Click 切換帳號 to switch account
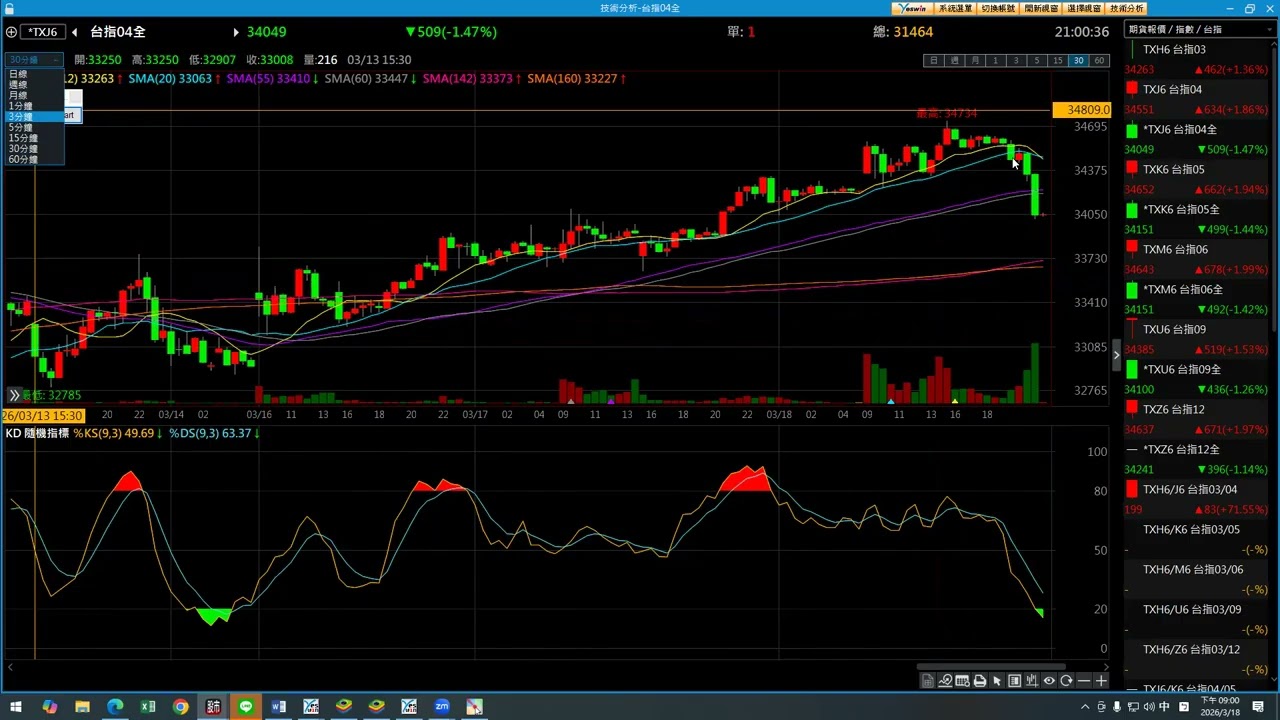This screenshot has height=720, width=1280. pos(997,8)
